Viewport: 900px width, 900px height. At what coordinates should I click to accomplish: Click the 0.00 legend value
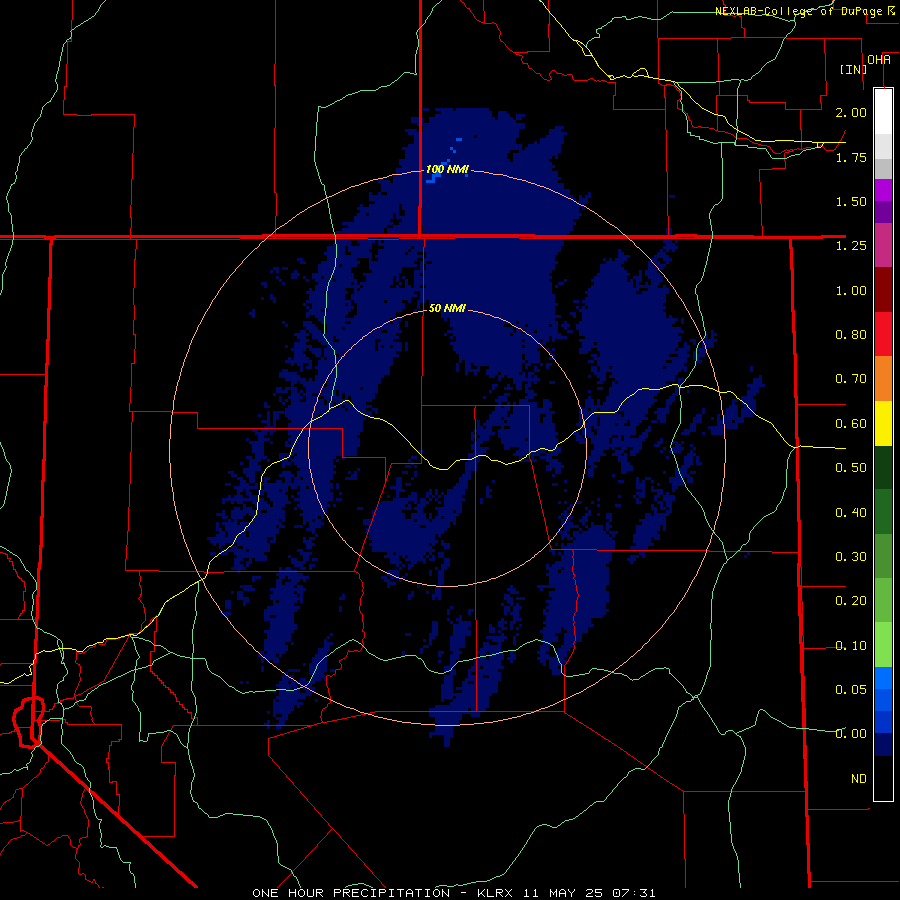pyautogui.click(x=851, y=734)
